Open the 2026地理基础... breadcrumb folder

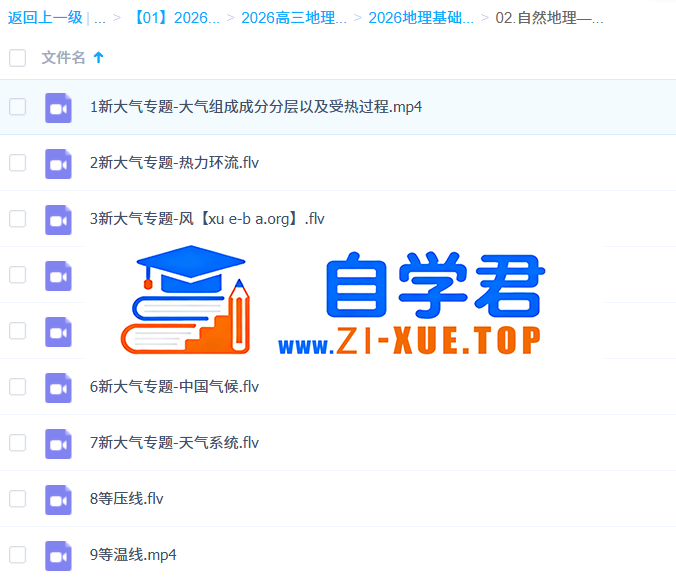coord(421,18)
